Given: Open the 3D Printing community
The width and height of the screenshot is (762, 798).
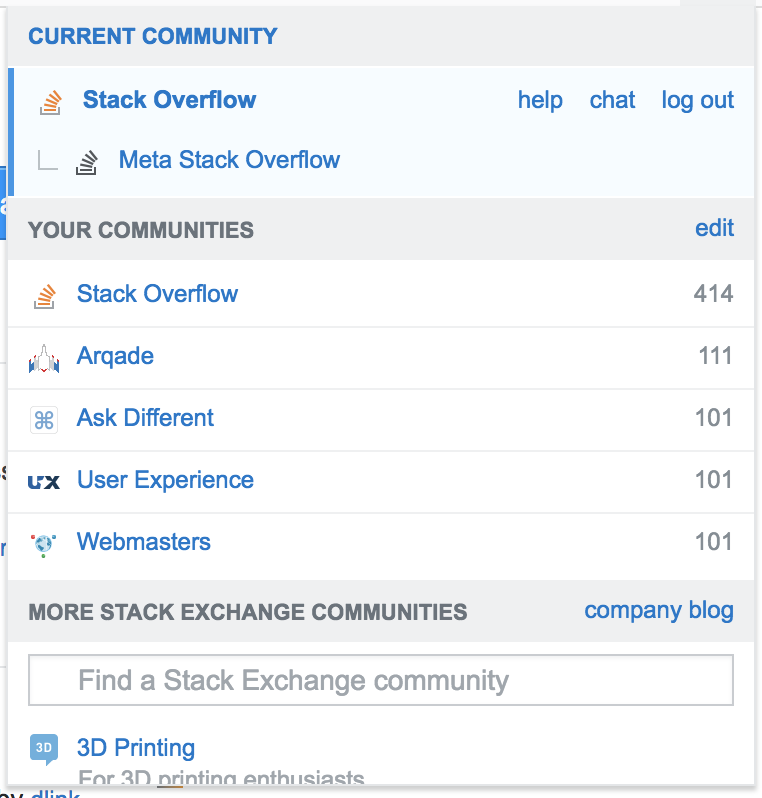Looking at the screenshot, I should (x=136, y=748).
